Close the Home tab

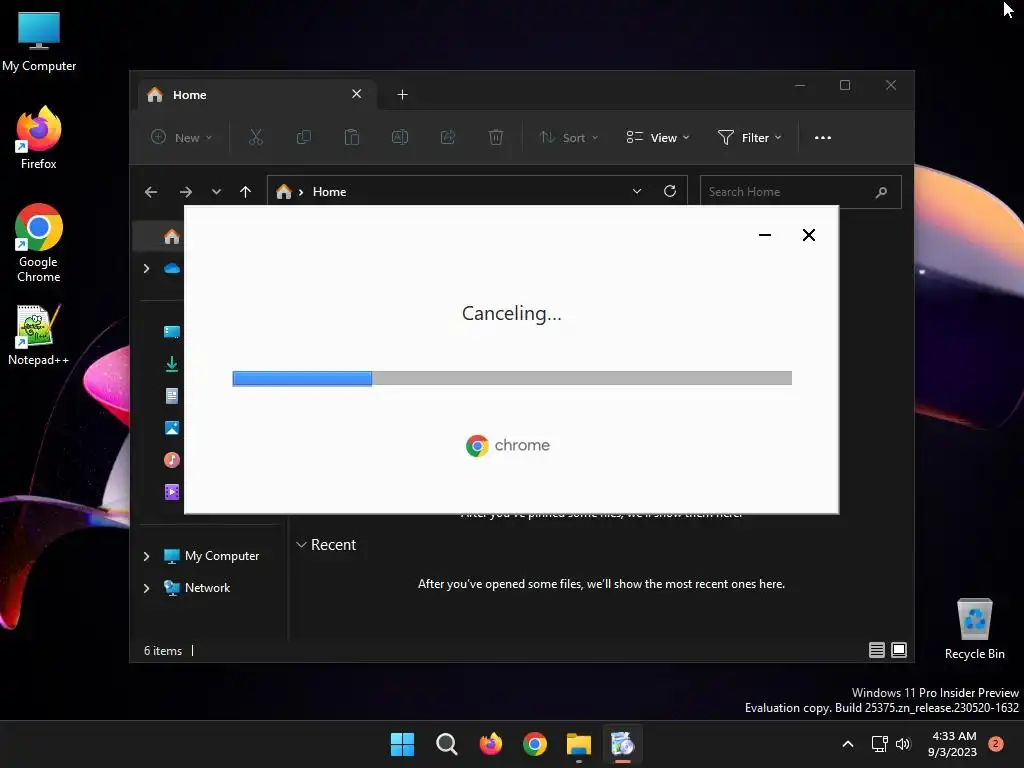(x=357, y=94)
